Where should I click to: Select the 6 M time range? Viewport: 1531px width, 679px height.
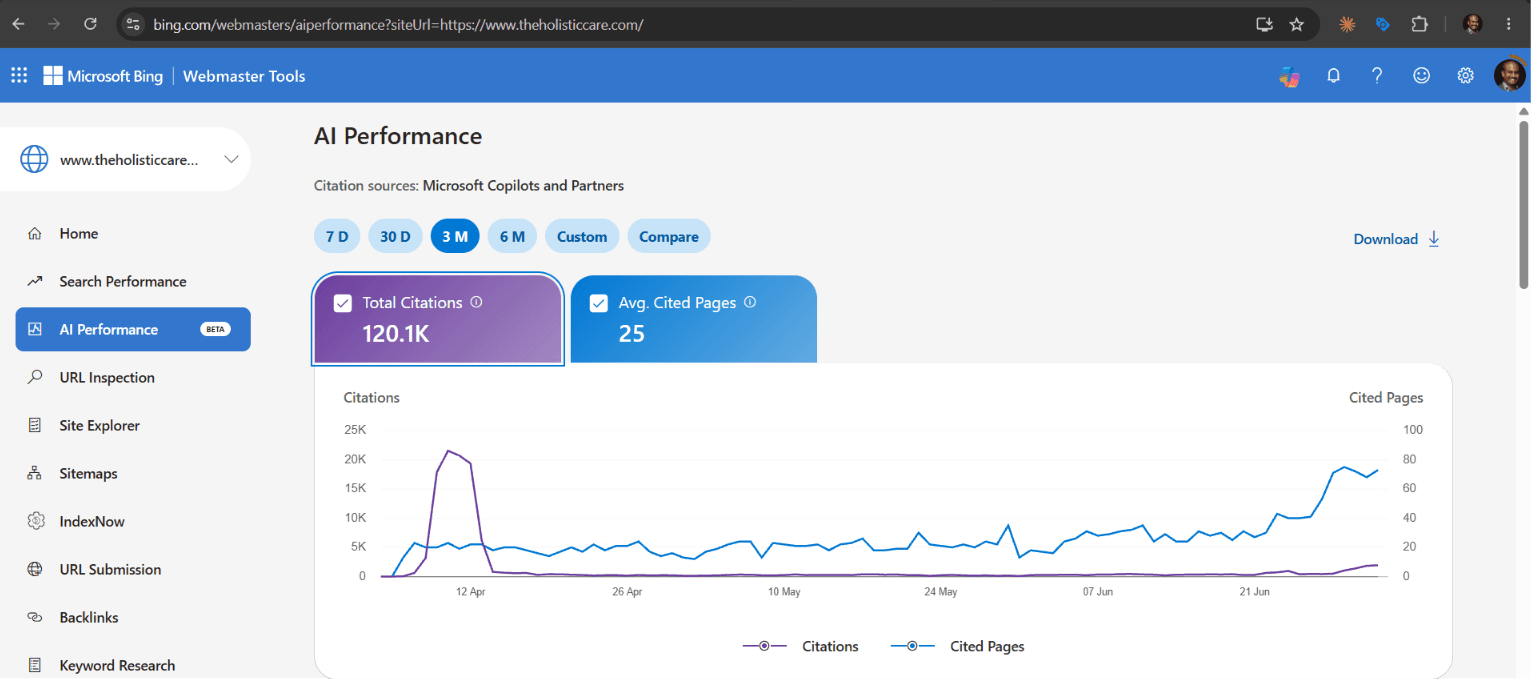click(512, 237)
